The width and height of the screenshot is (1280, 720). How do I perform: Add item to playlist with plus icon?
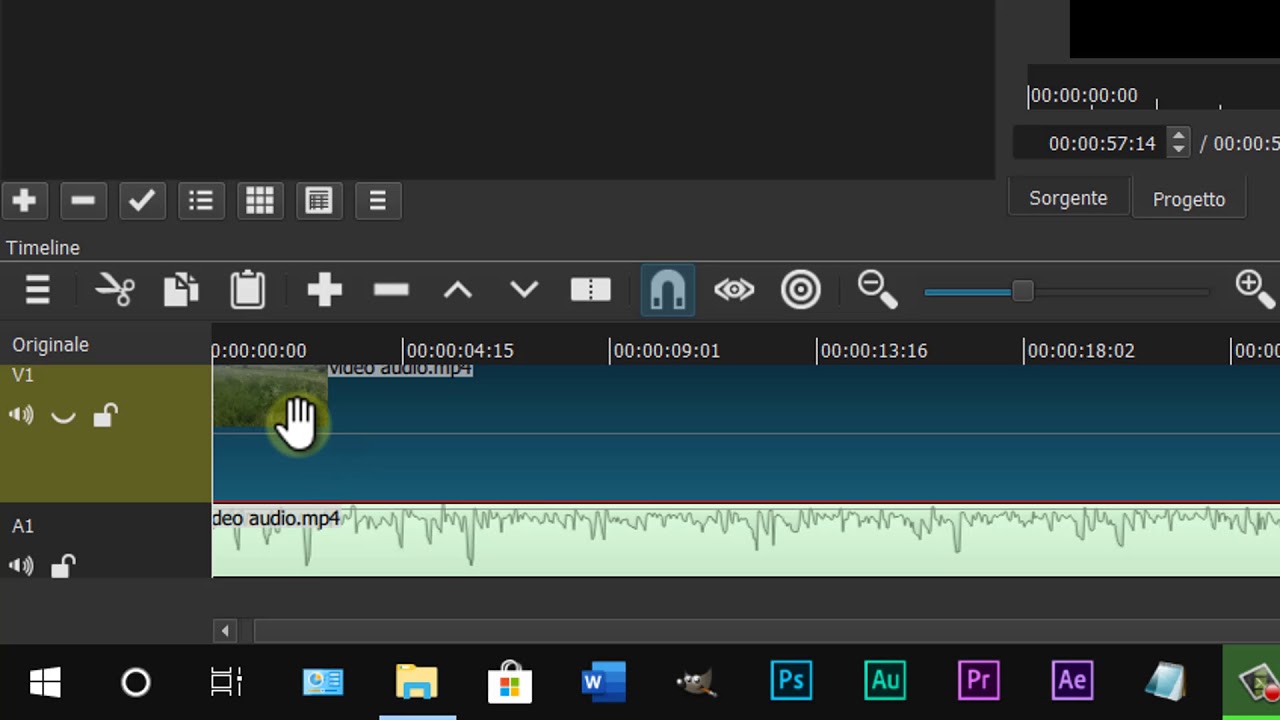(25, 201)
